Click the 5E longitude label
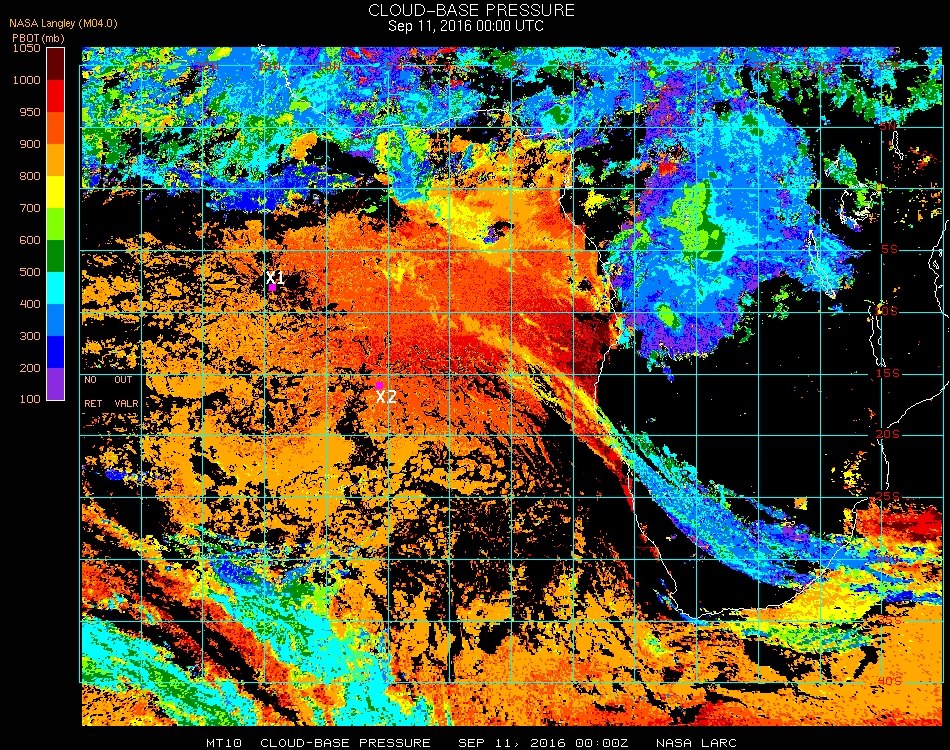The image size is (950, 750). 519,66
